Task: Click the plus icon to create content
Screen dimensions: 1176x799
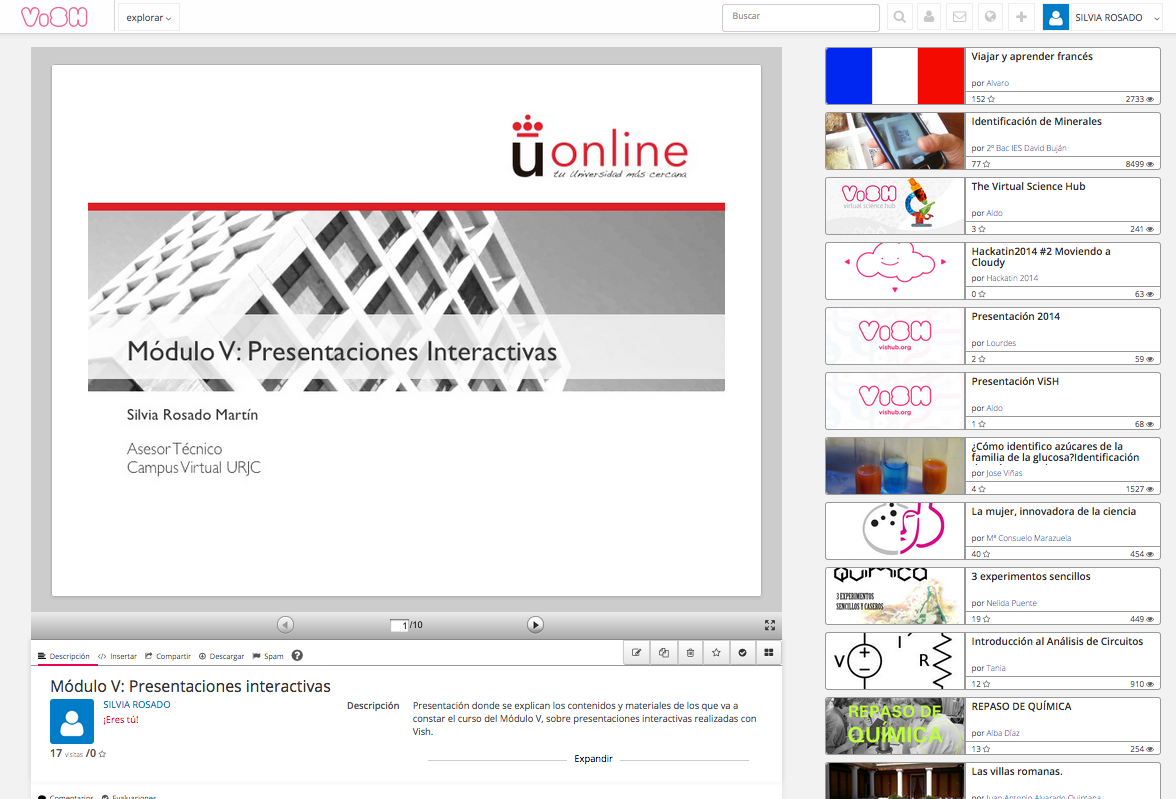Action: pos(1021,17)
